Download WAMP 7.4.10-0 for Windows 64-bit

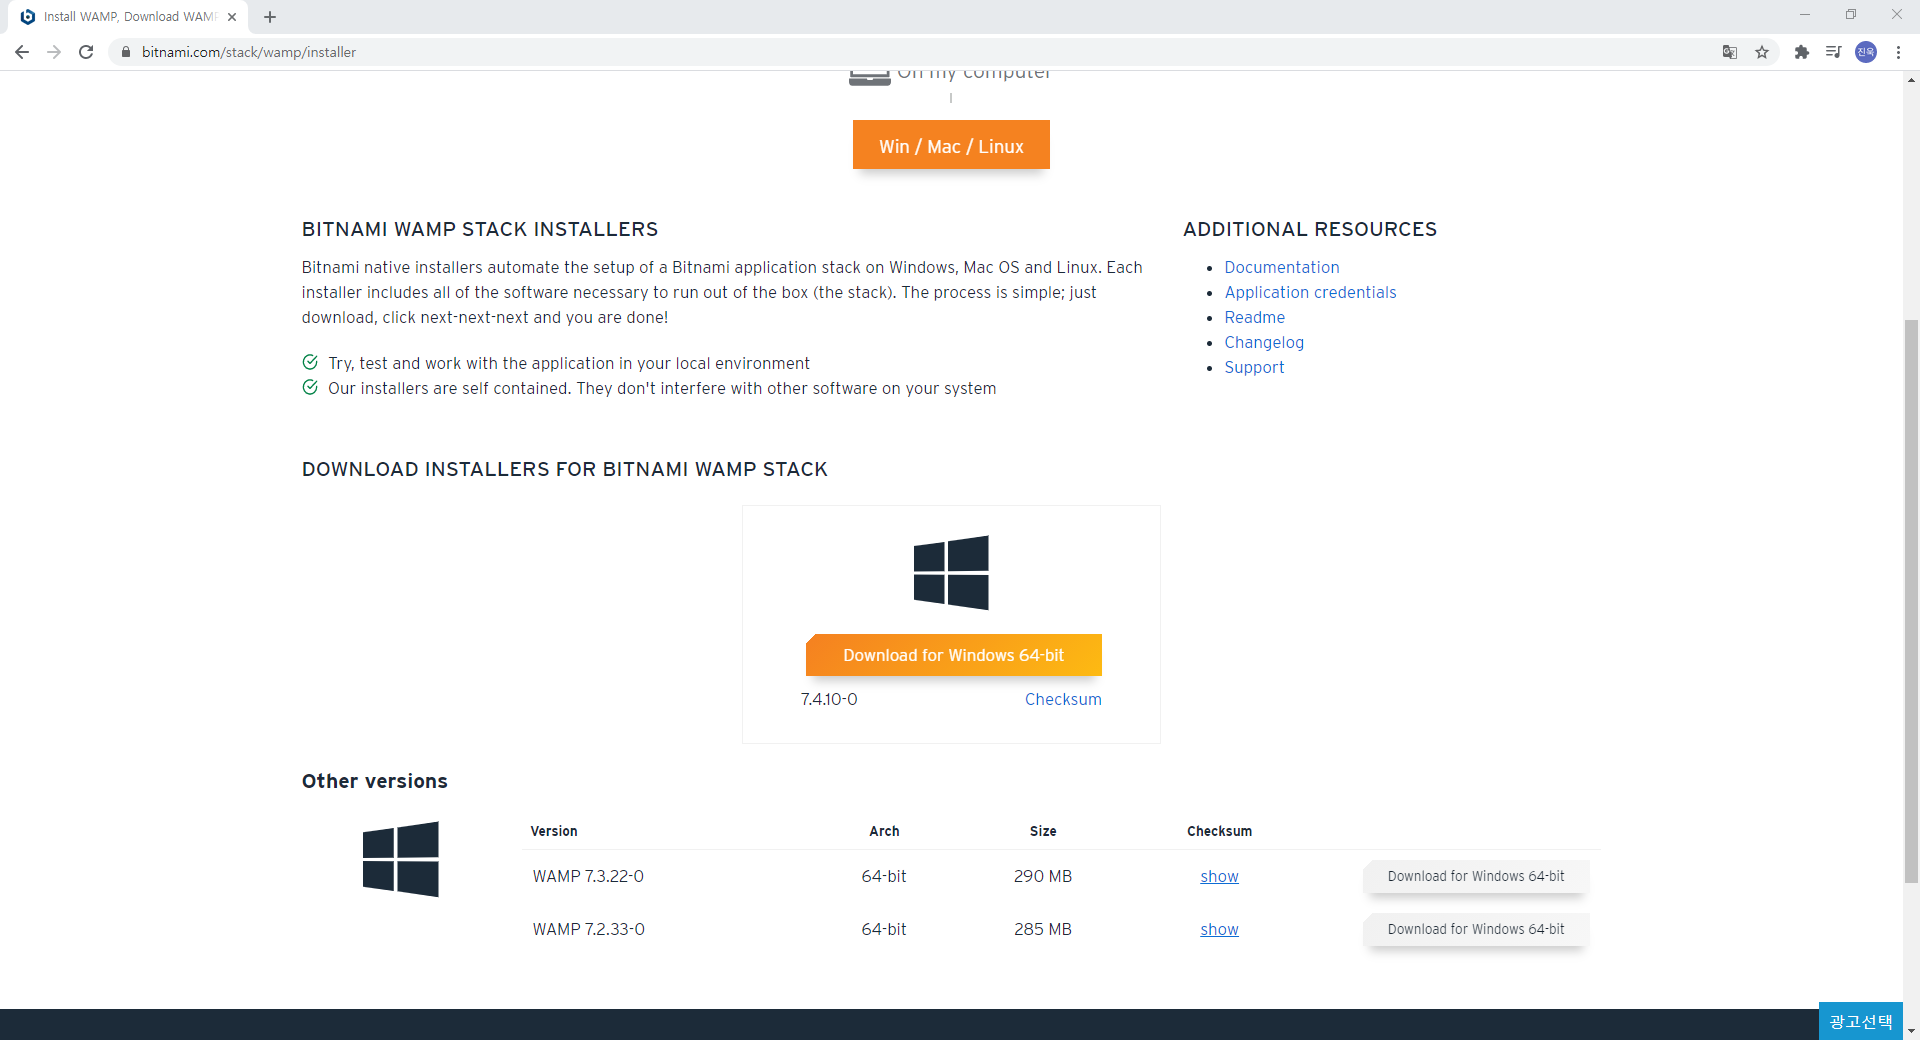[954, 655]
